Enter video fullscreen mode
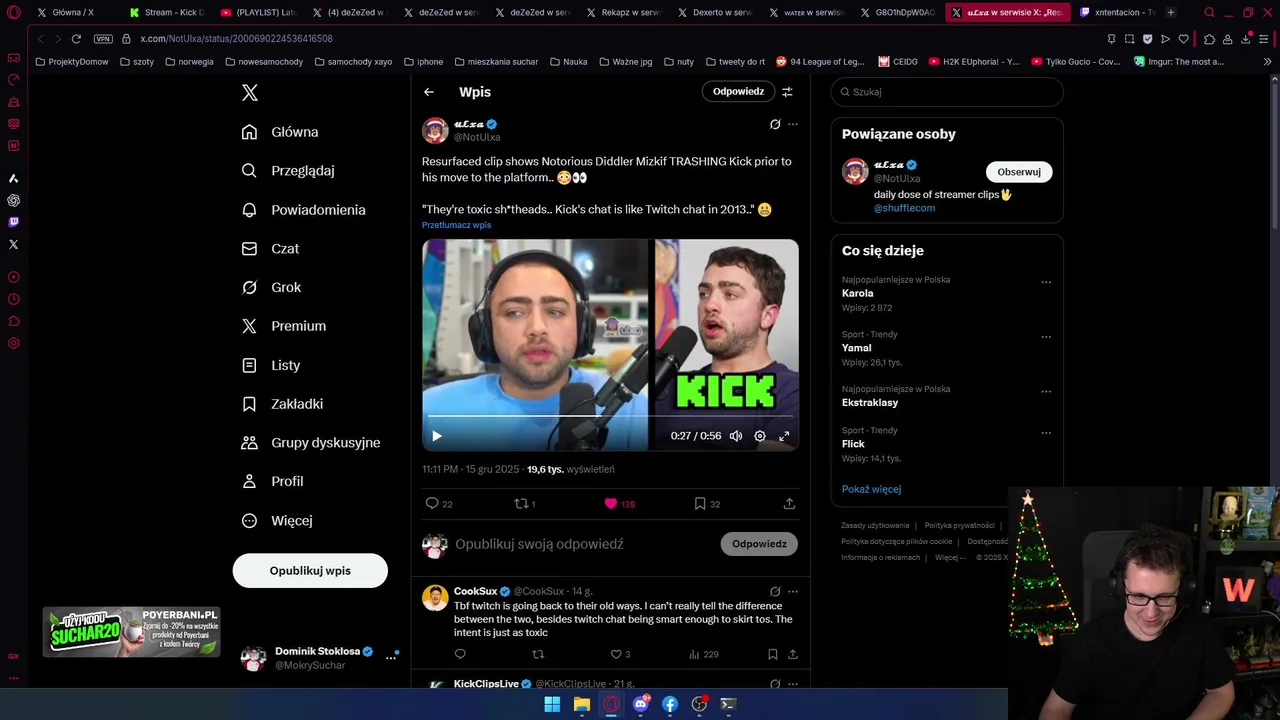The height and width of the screenshot is (720, 1280). [x=784, y=436]
